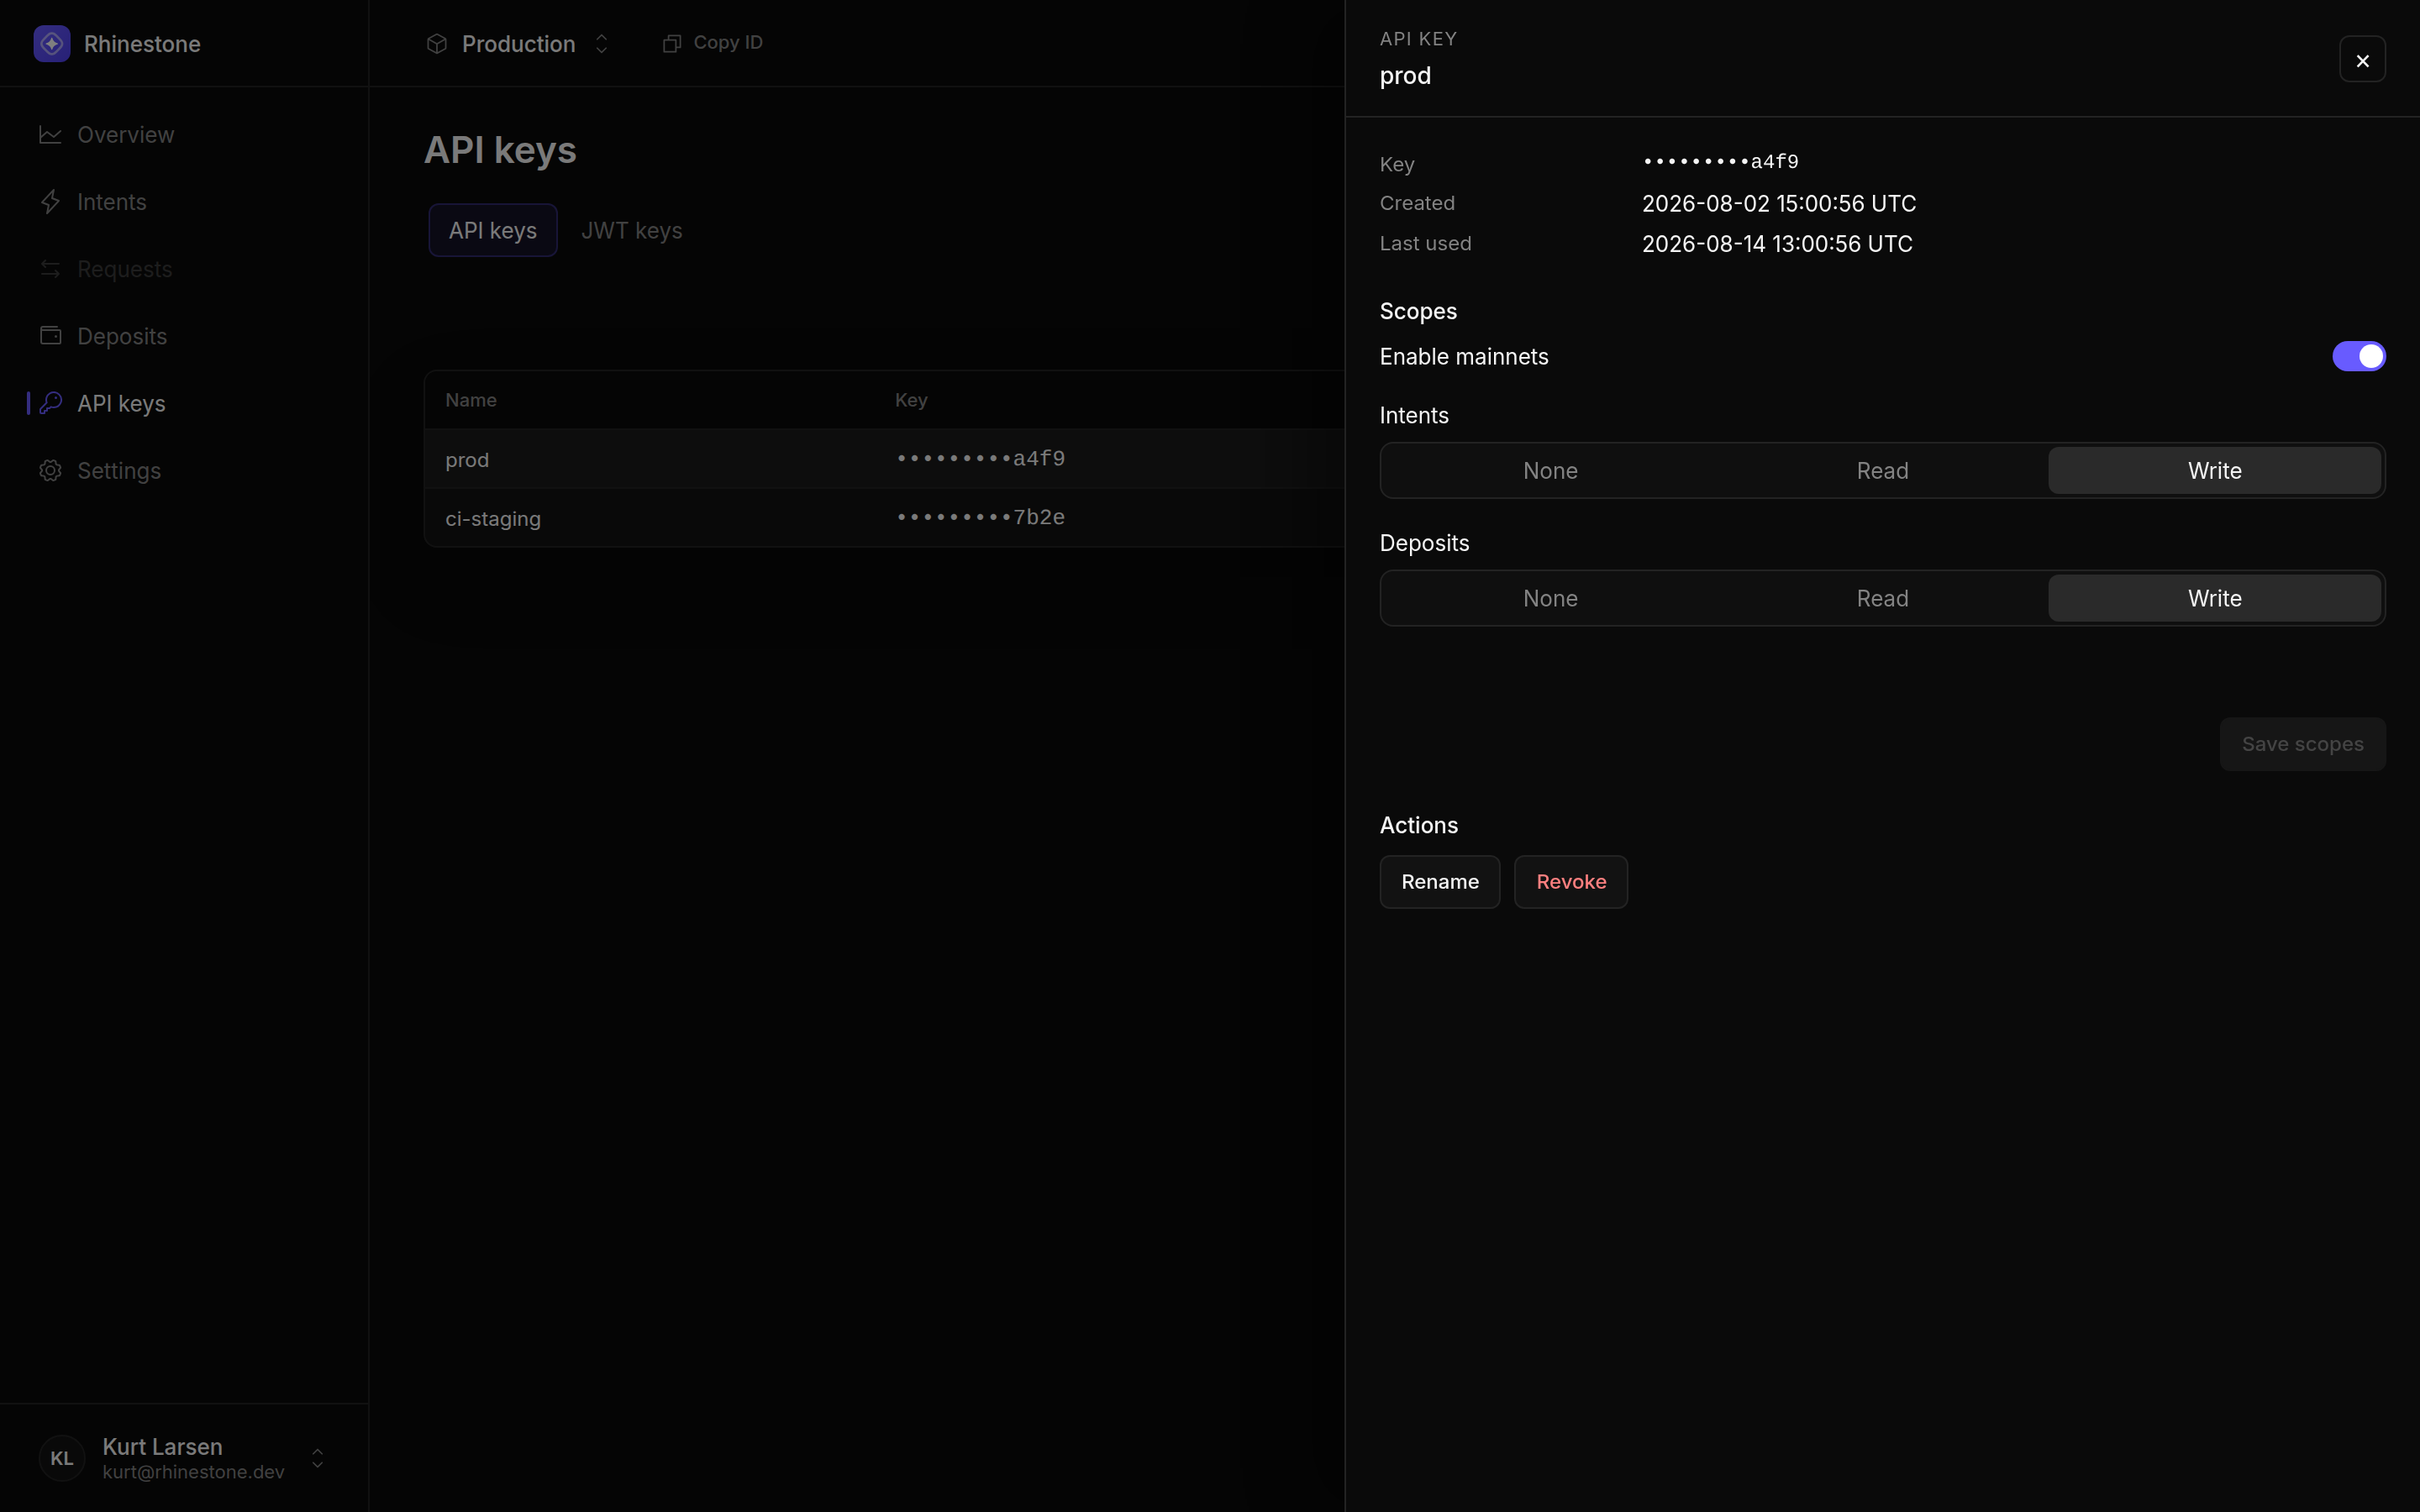Open the Overview chart icon

click(50, 134)
